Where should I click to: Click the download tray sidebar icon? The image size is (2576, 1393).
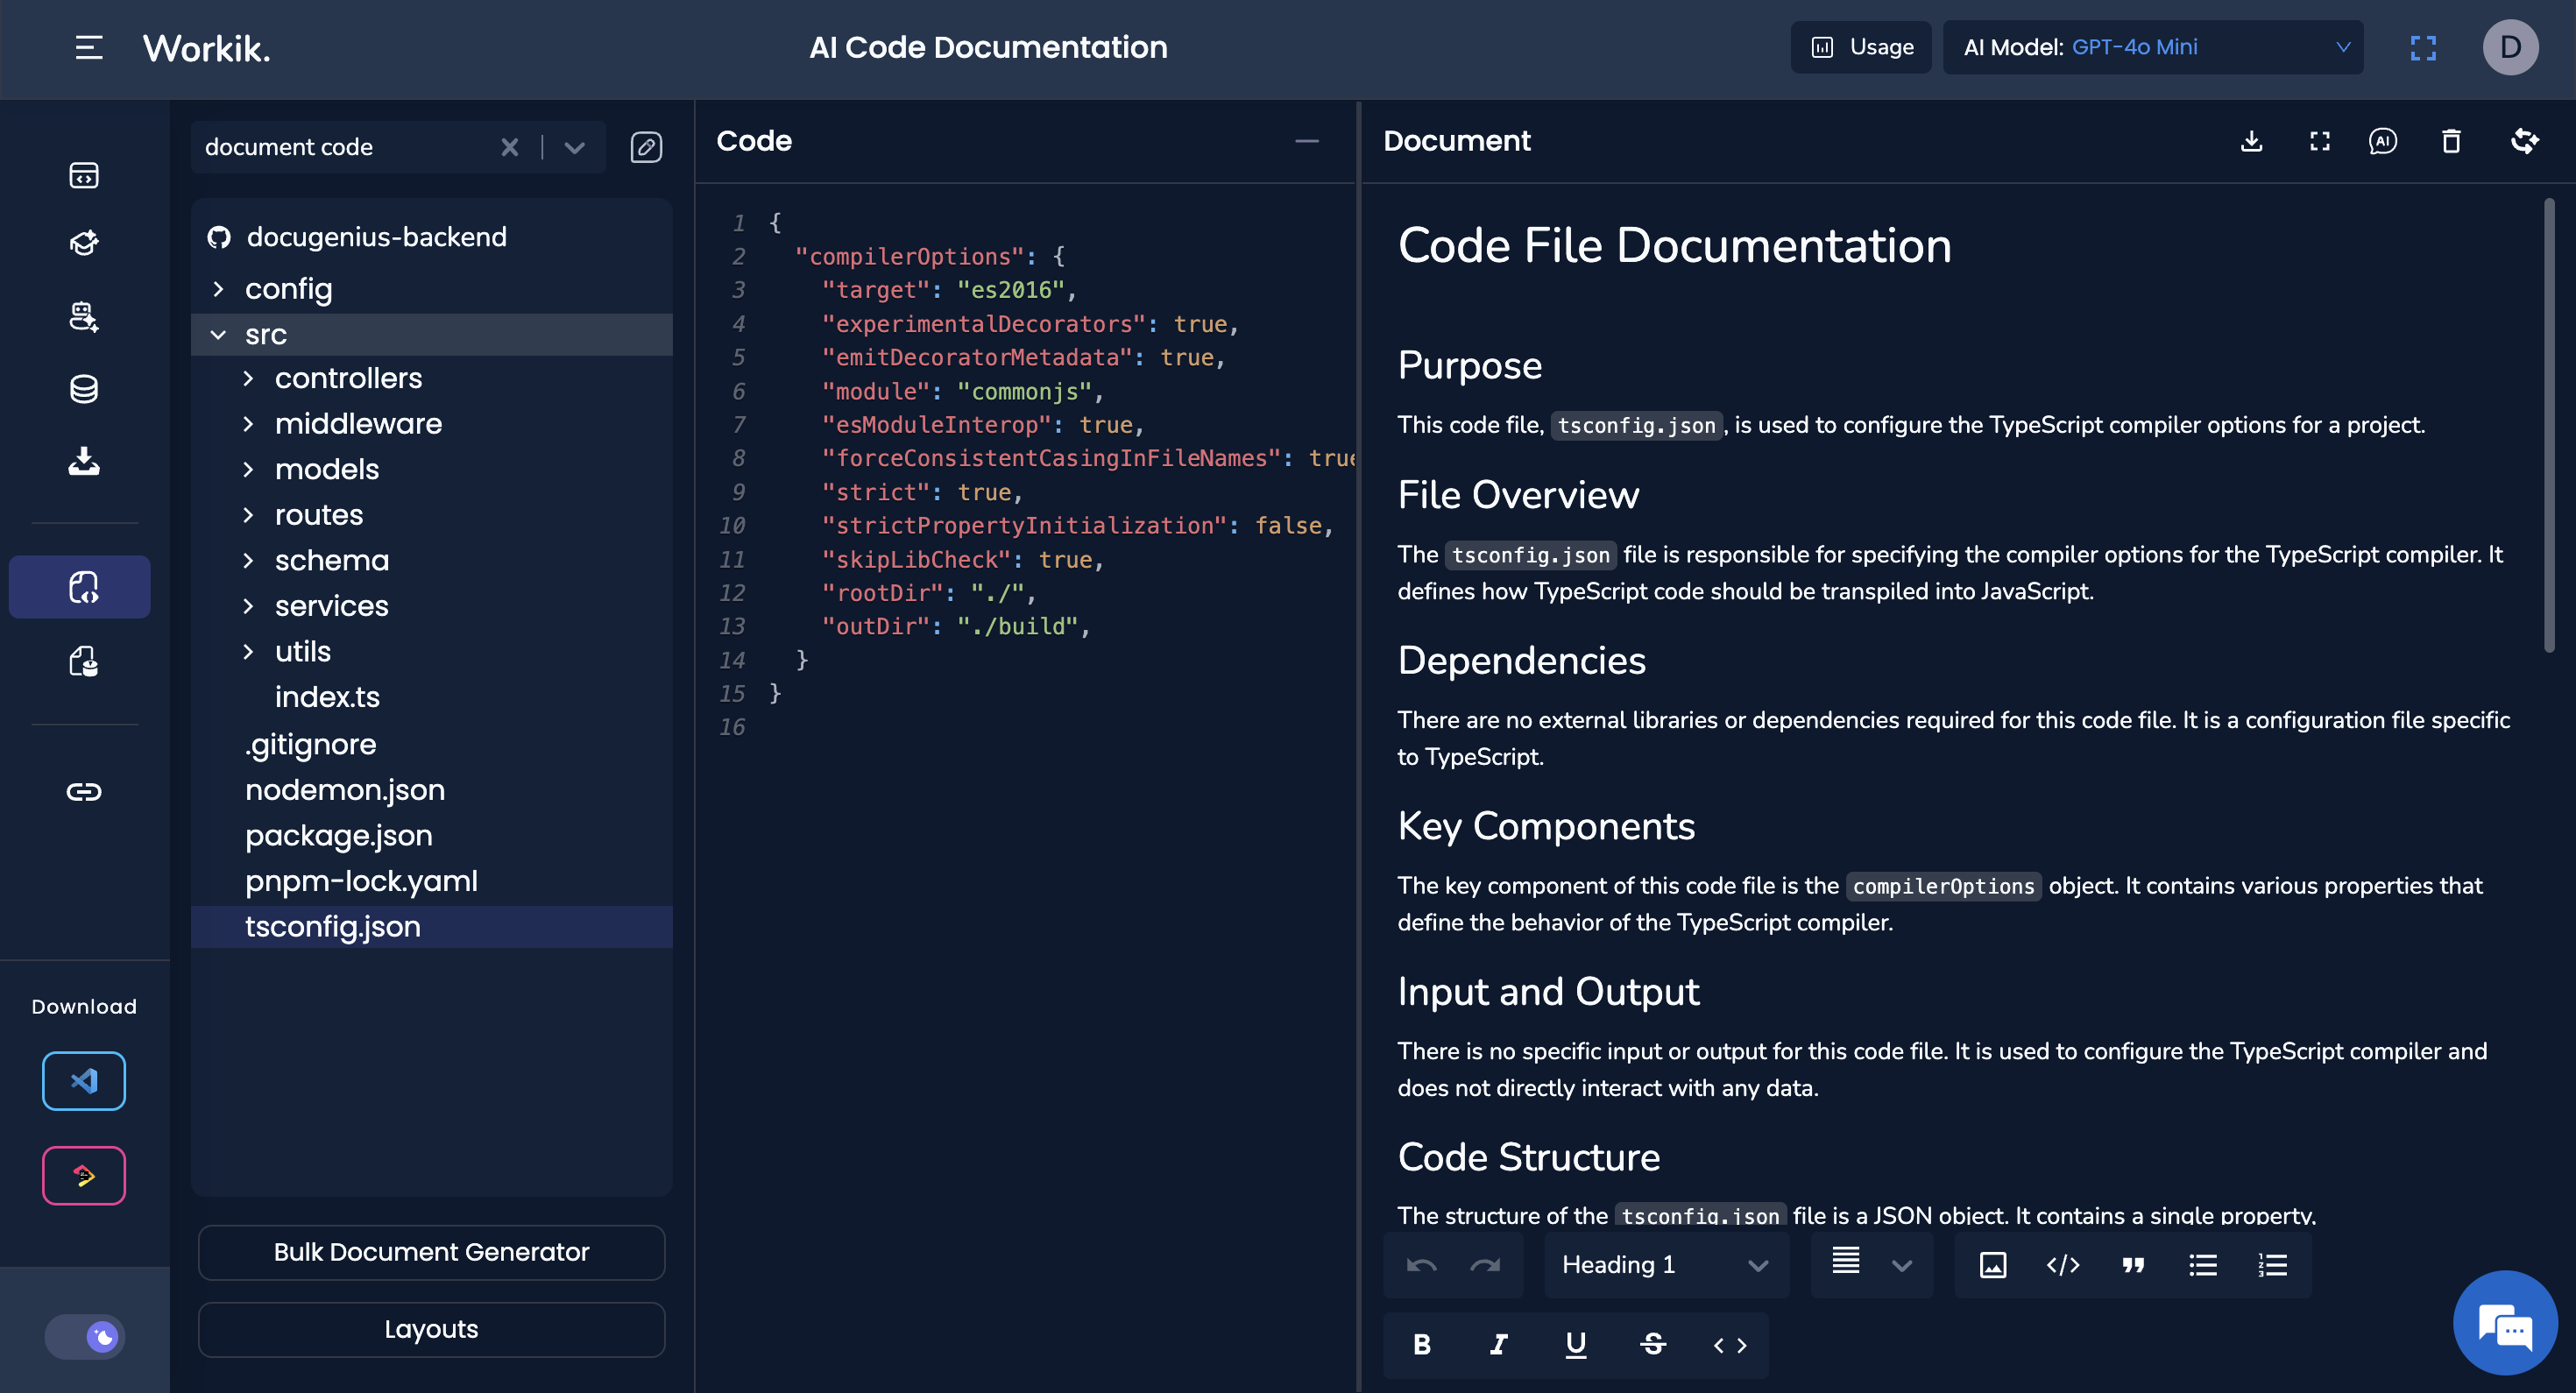(x=84, y=461)
